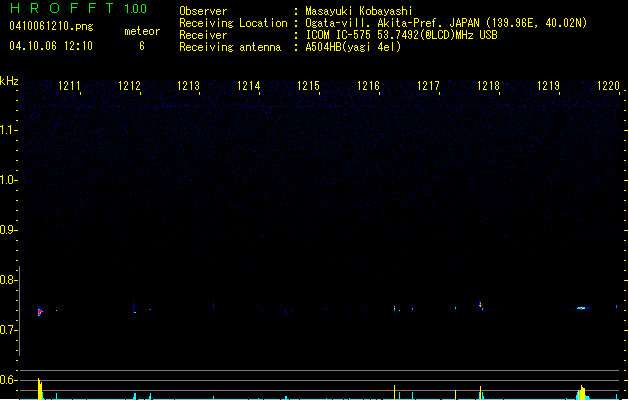The image size is (629, 400).
Task: Click the "Receiver" field label
Action: pos(203,35)
